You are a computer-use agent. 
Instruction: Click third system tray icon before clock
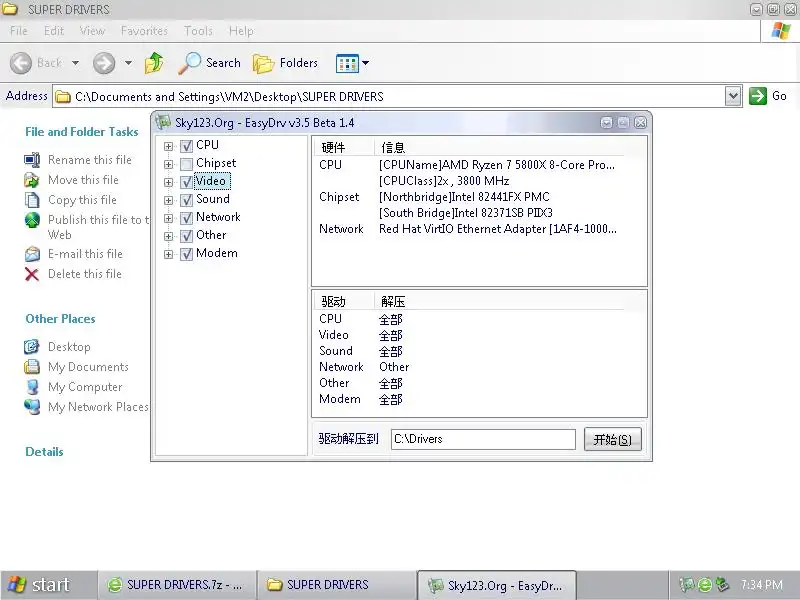tap(722, 584)
